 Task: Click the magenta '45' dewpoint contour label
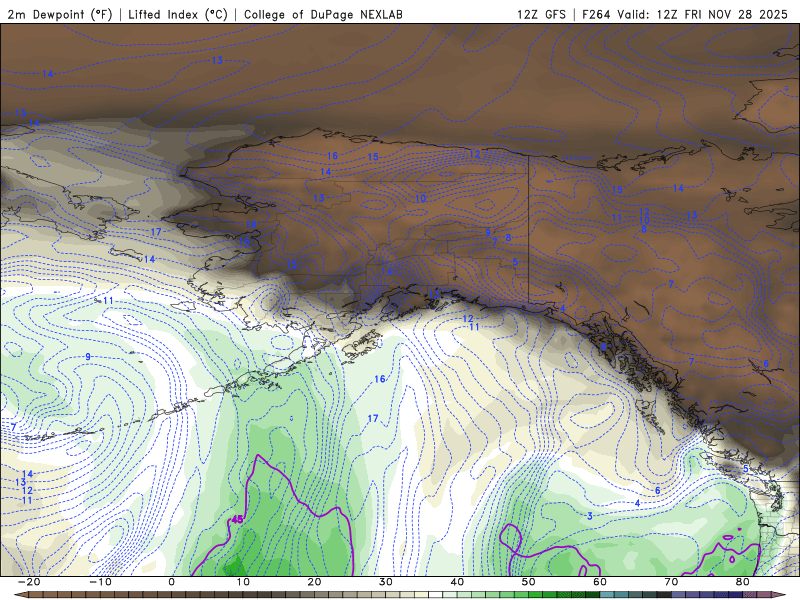coord(237,519)
